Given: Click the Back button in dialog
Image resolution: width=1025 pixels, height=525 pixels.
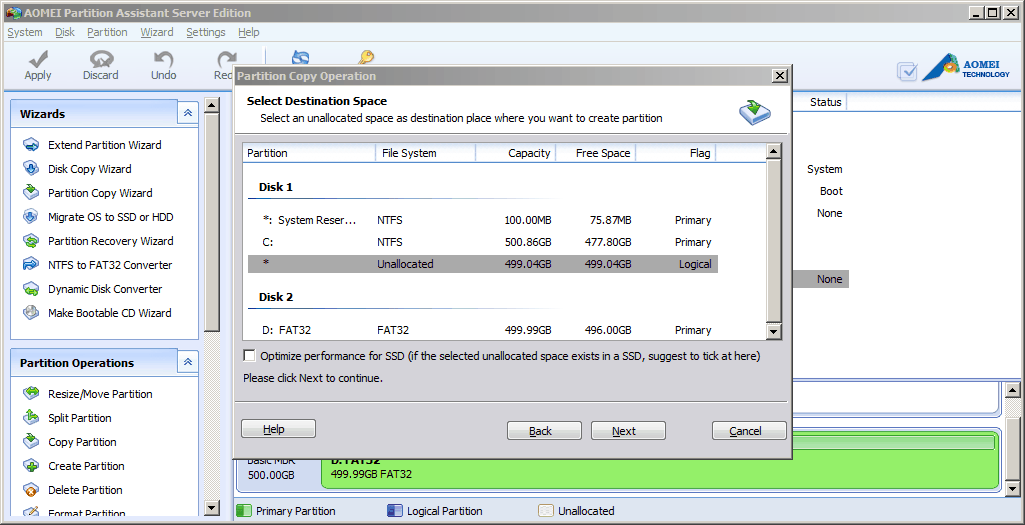Looking at the screenshot, I should pyautogui.click(x=544, y=431).
